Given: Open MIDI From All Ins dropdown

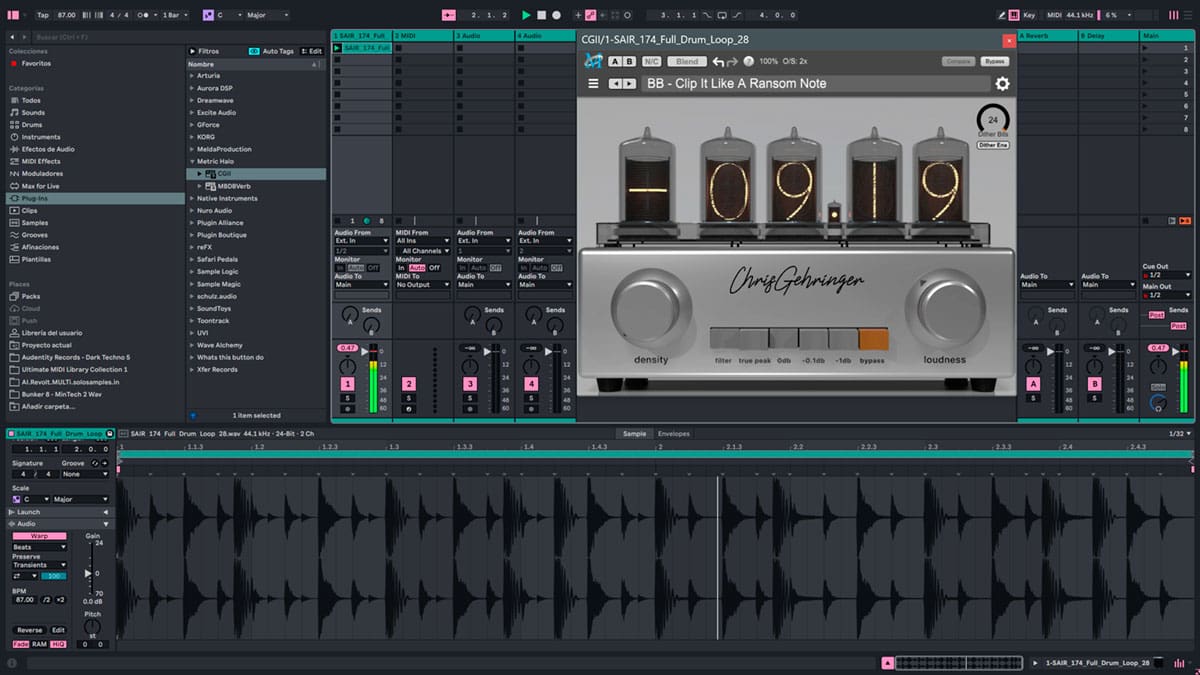Looking at the screenshot, I should click(x=423, y=241).
